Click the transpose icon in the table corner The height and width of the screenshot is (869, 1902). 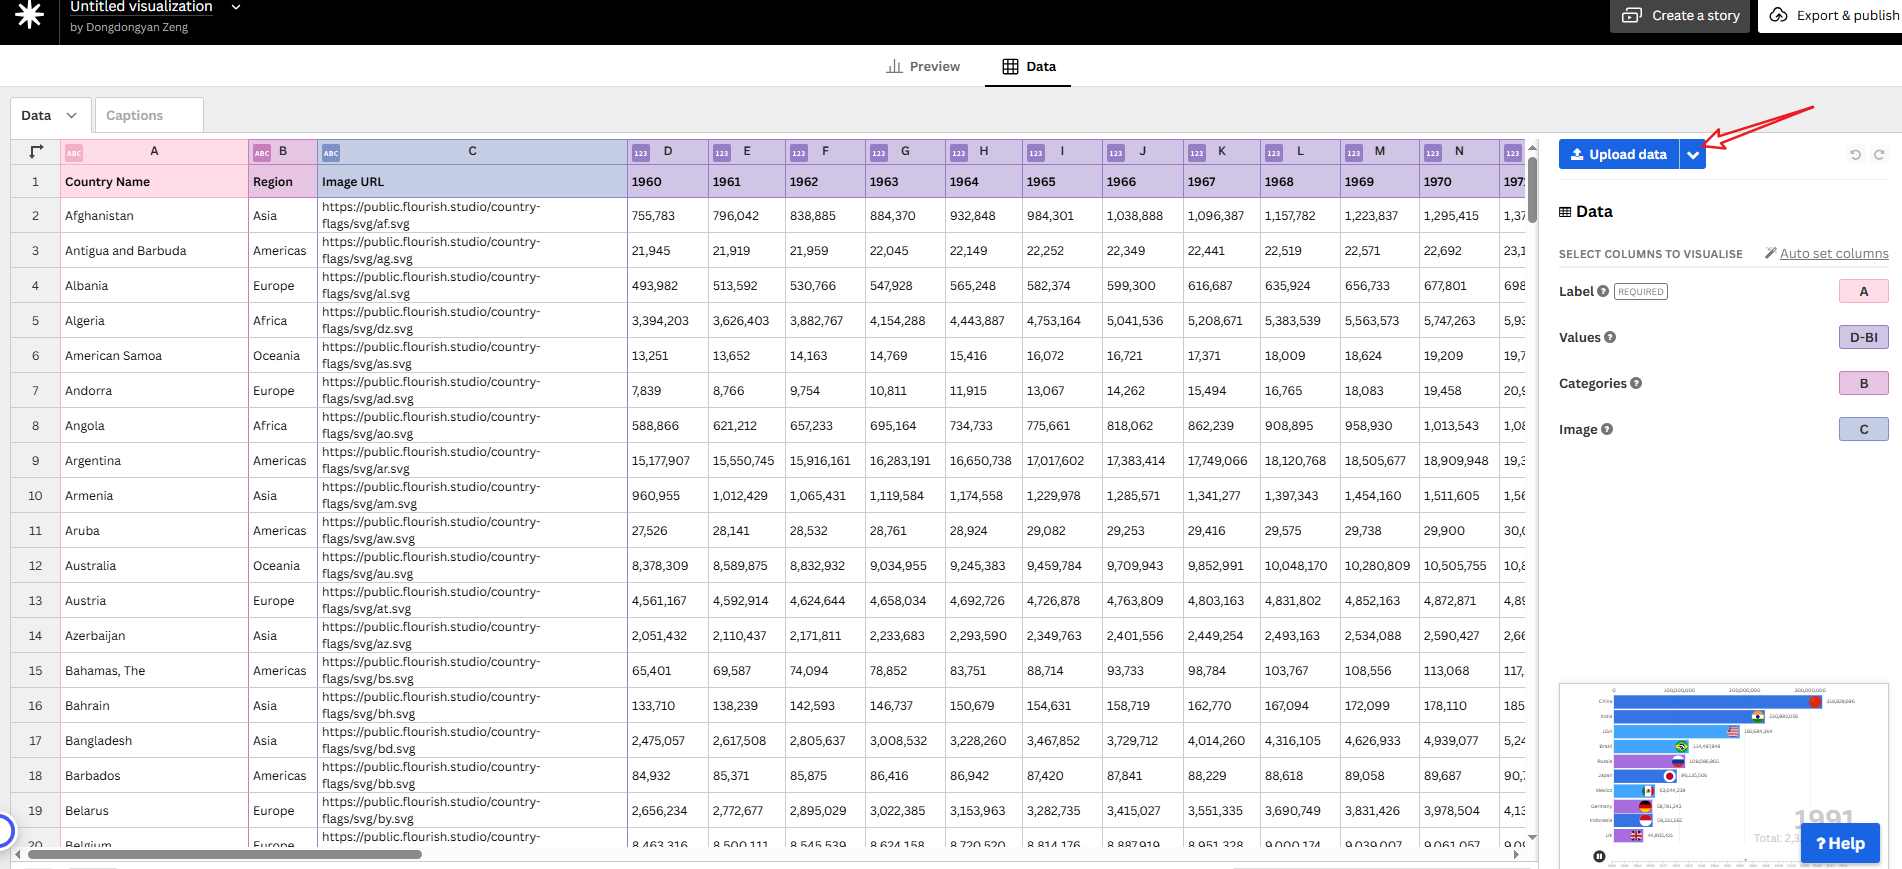tap(36, 152)
